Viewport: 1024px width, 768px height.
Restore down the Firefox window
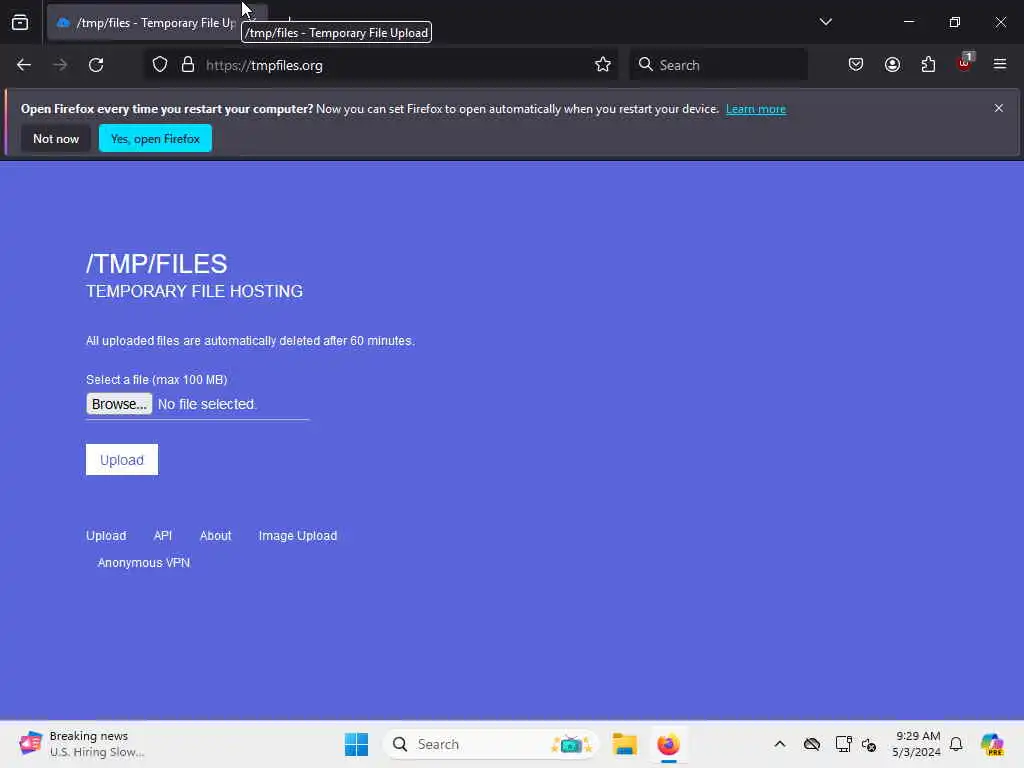[955, 22]
